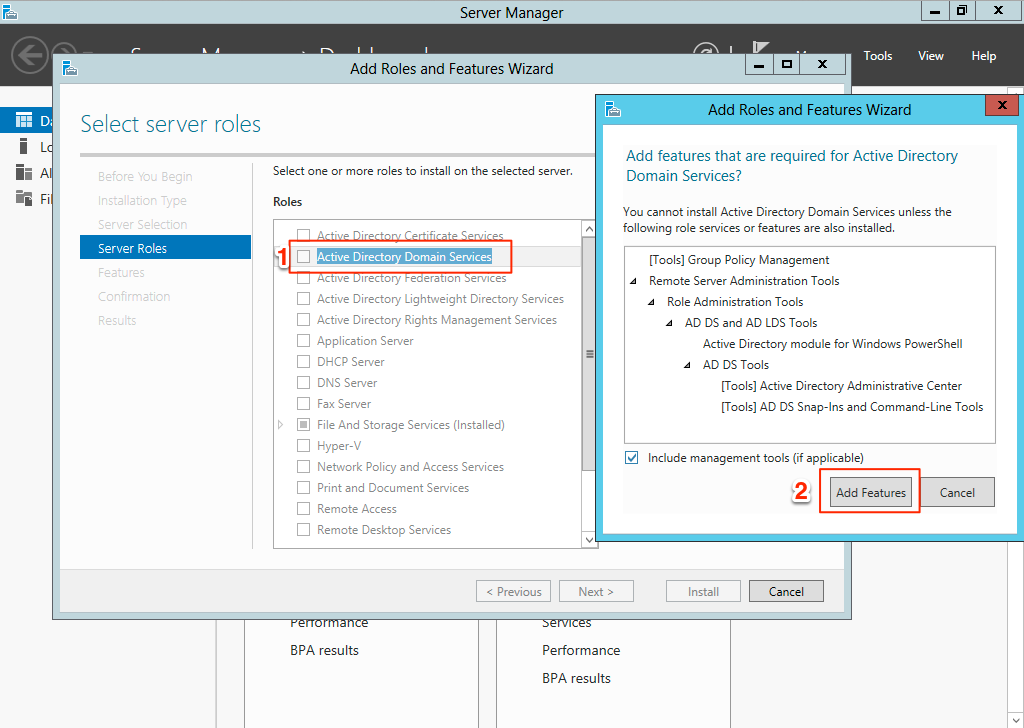
Task: Check Active Directory Certificate Services
Action: tap(303, 235)
